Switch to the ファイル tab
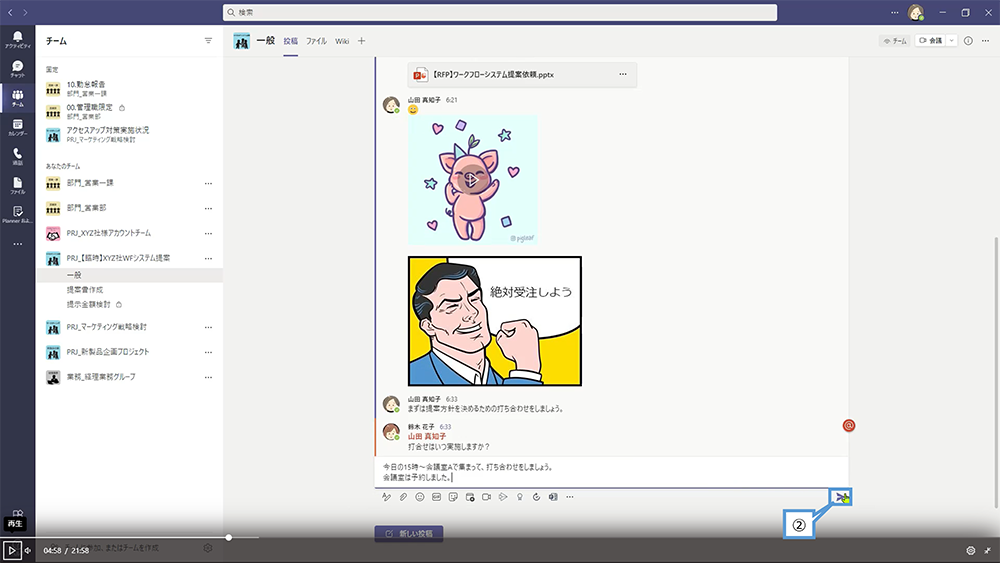Screen dimensions: 1000x563 coord(316,41)
